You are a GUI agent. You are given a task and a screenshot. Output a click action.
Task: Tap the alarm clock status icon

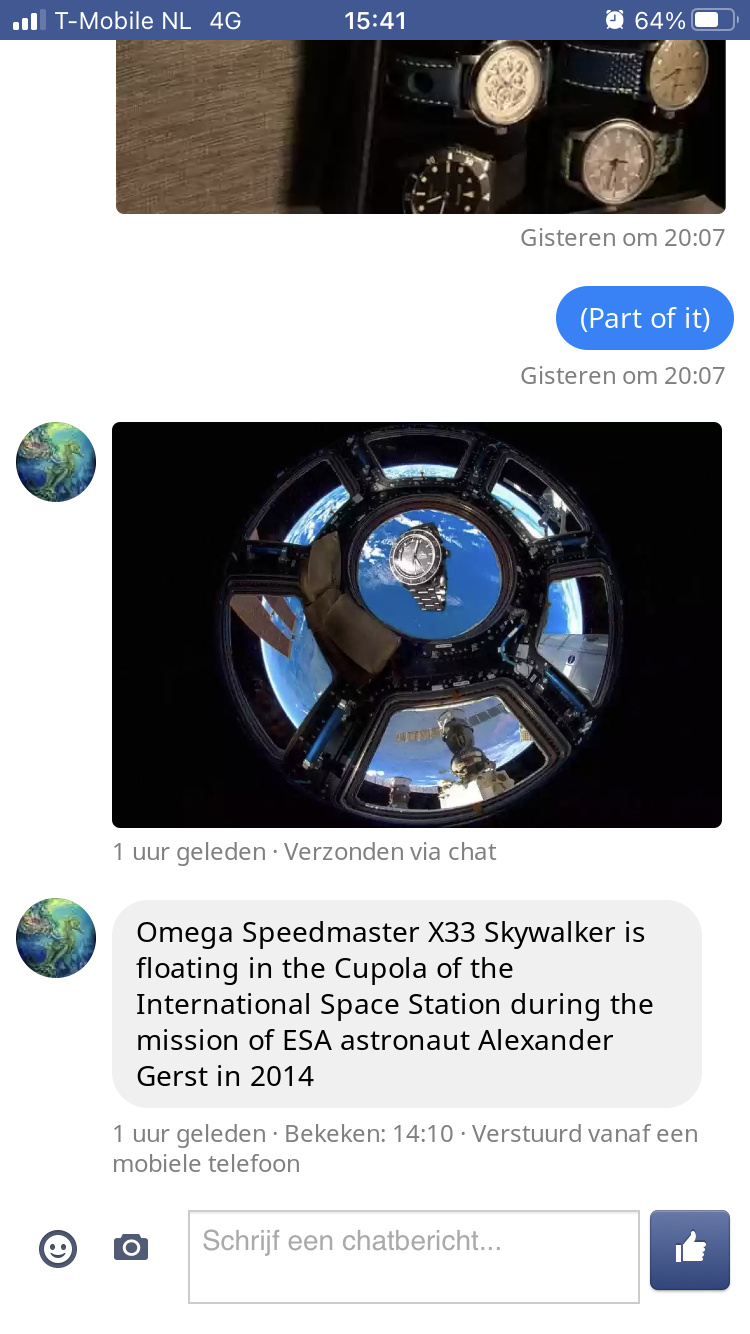point(614,20)
